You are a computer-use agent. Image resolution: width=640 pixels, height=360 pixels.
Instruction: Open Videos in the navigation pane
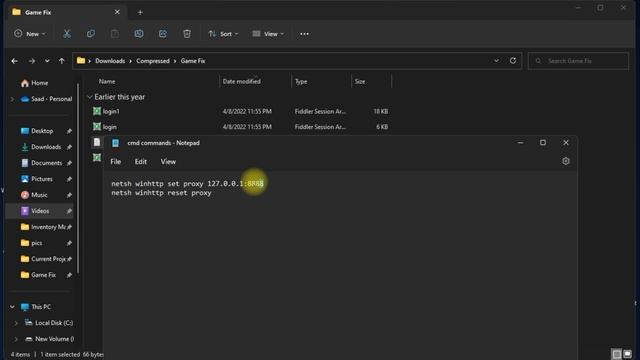[40, 211]
